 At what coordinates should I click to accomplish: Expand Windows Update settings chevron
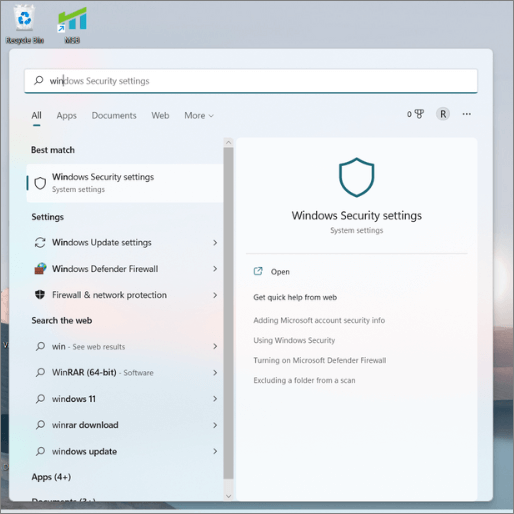click(215, 243)
